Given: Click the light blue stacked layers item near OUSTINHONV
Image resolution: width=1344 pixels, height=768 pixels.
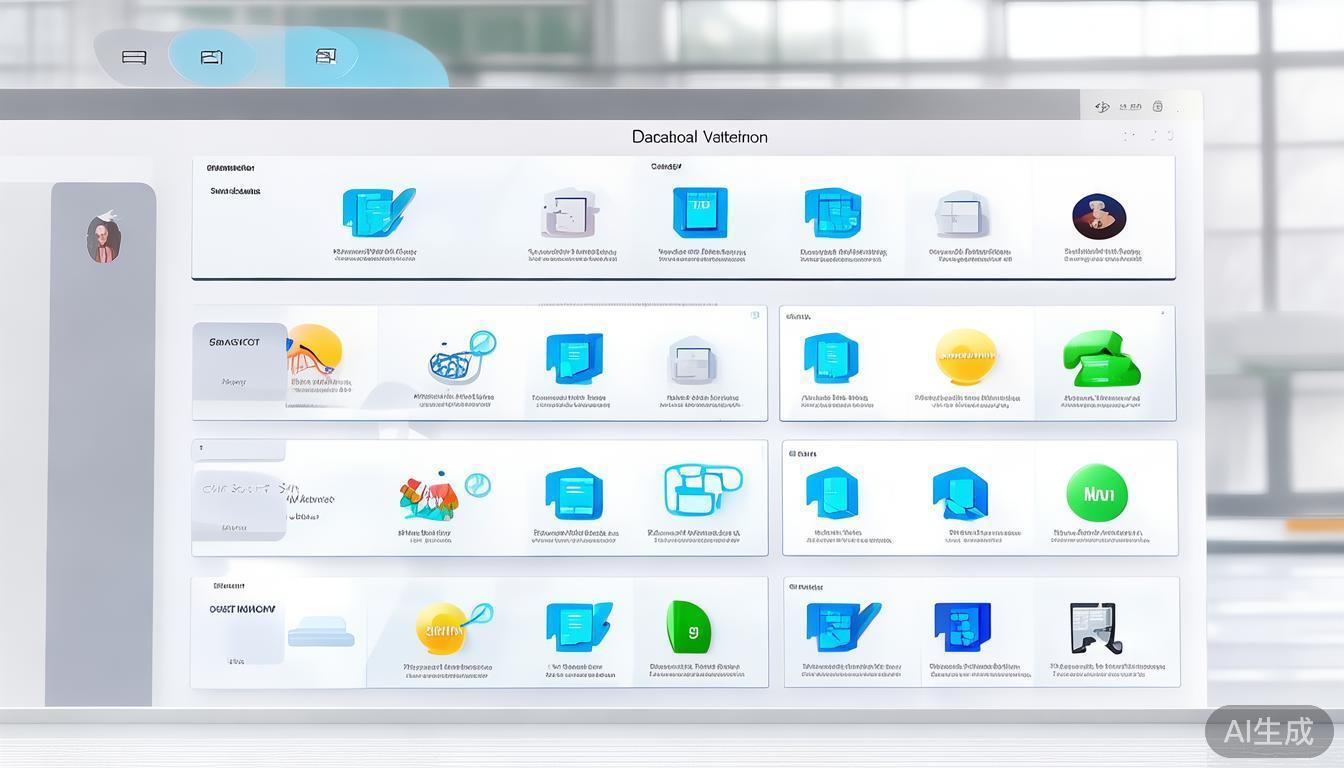Looking at the screenshot, I should point(321,632).
